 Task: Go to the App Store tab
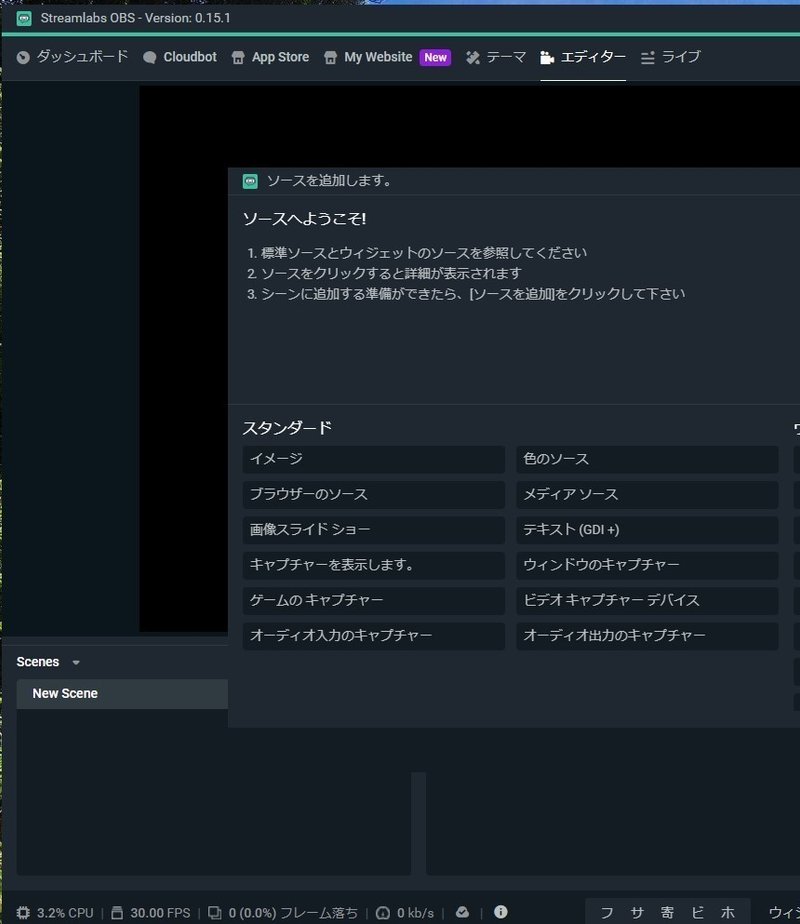[270, 57]
